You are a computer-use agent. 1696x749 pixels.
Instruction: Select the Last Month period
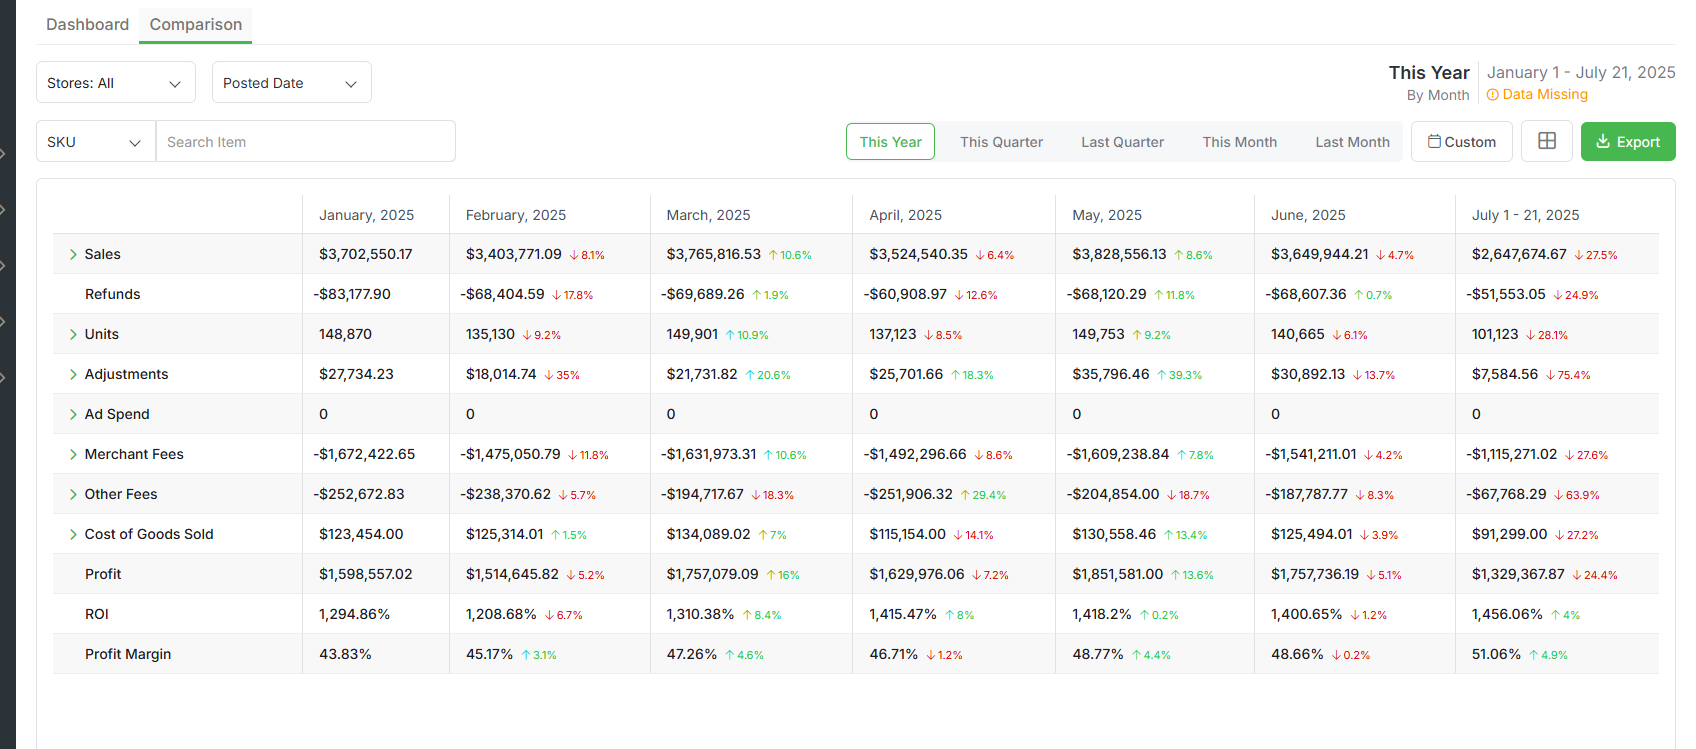[x=1352, y=142]
